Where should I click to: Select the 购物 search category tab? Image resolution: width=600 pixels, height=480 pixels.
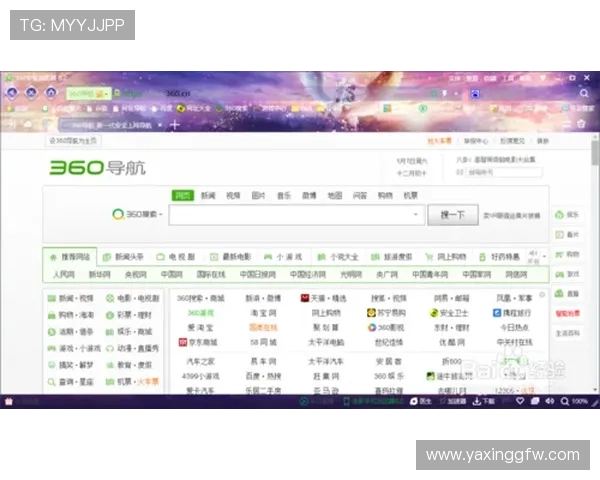coord(385,196)
